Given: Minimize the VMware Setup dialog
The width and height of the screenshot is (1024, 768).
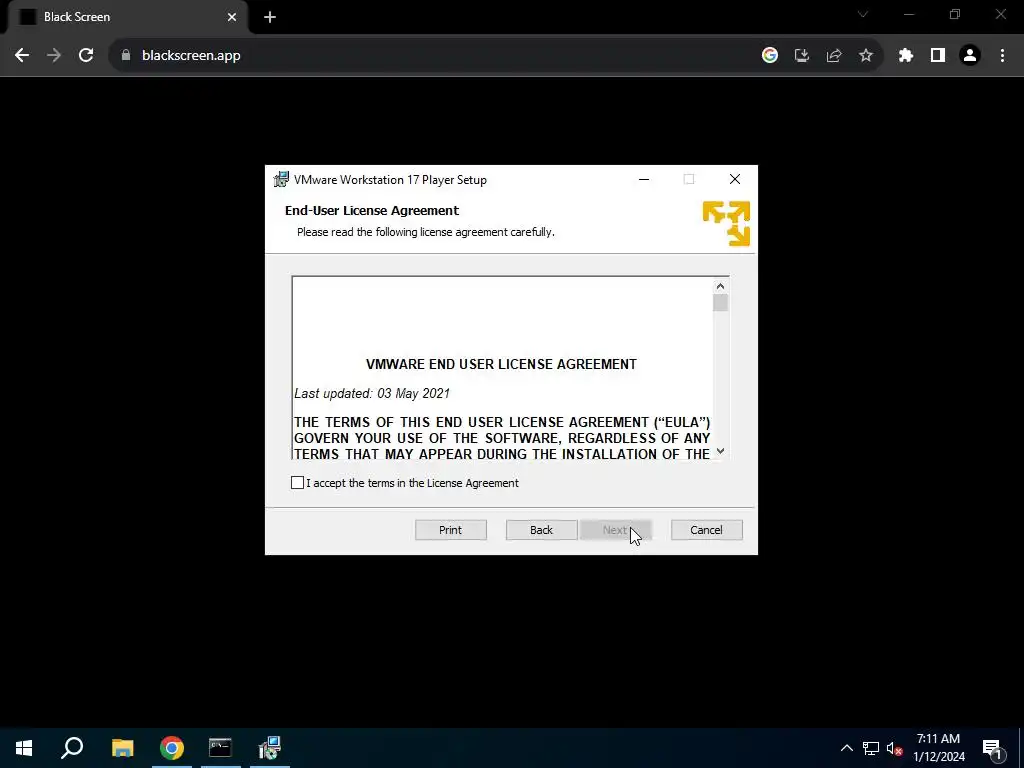Looking at the screenshot, I should tap(644, 179).
